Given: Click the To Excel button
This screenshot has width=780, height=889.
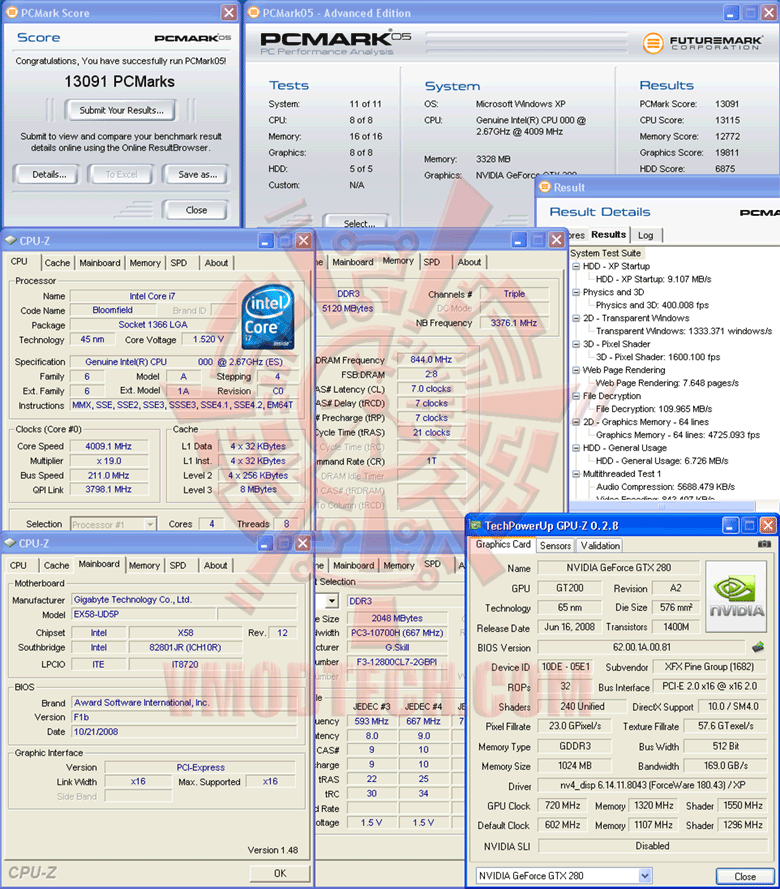Looking at the screenshot, I should [121, 175].
